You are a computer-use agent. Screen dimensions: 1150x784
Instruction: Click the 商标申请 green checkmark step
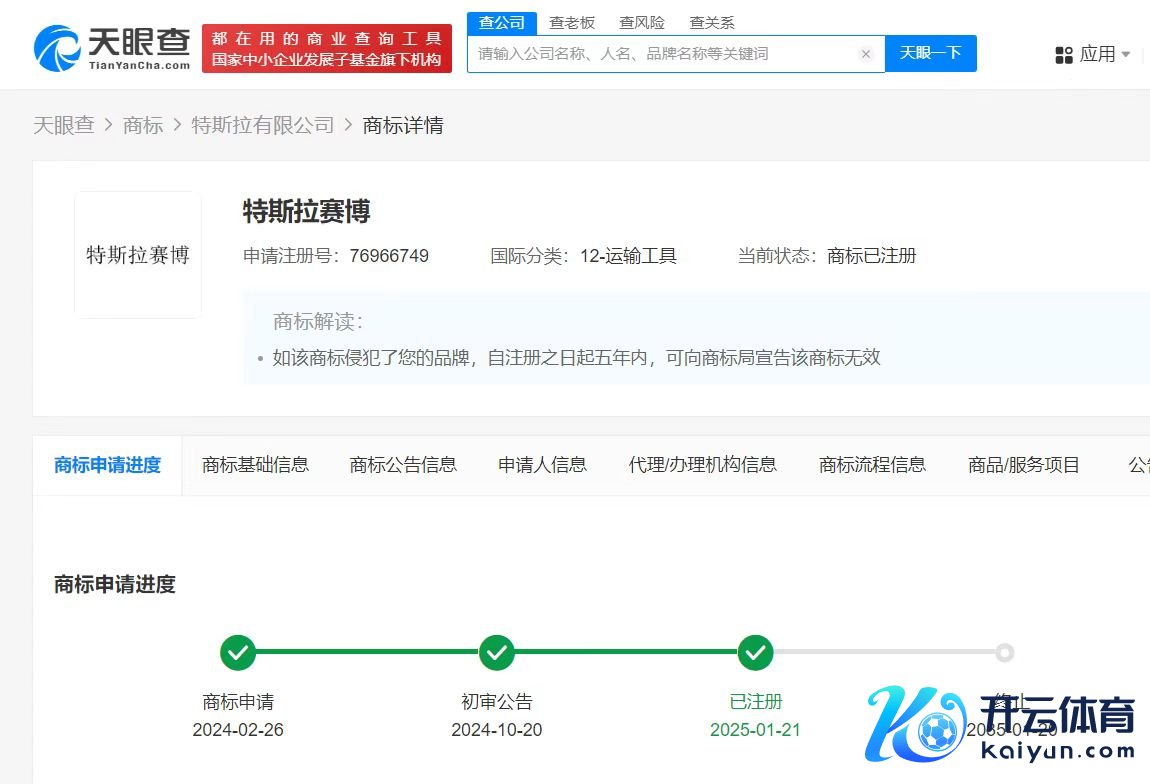(238, 653)
